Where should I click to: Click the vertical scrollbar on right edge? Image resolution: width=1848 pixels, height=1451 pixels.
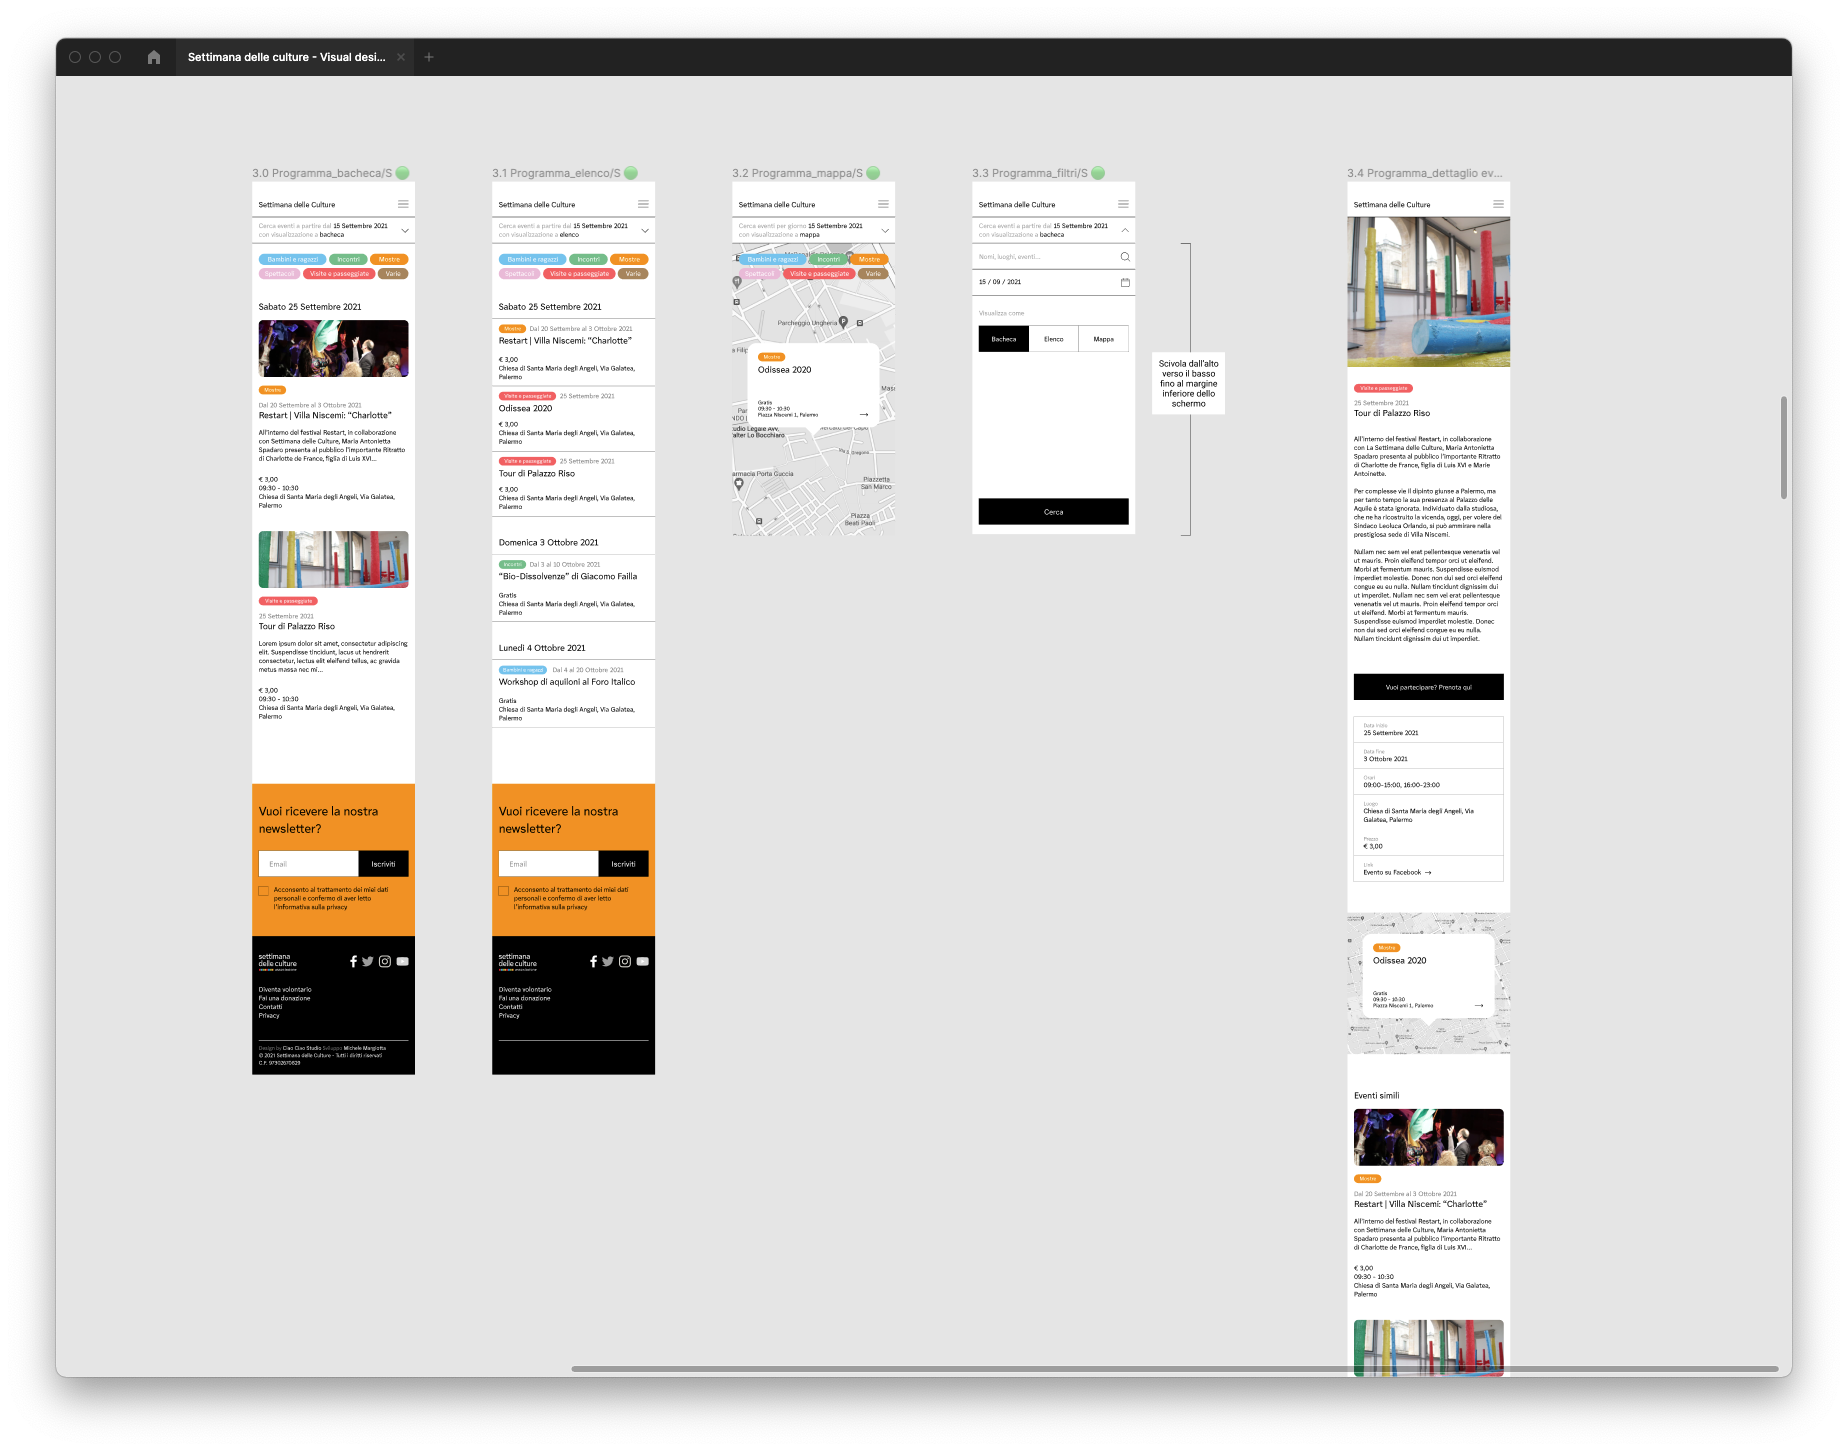tap(1783, 448)
